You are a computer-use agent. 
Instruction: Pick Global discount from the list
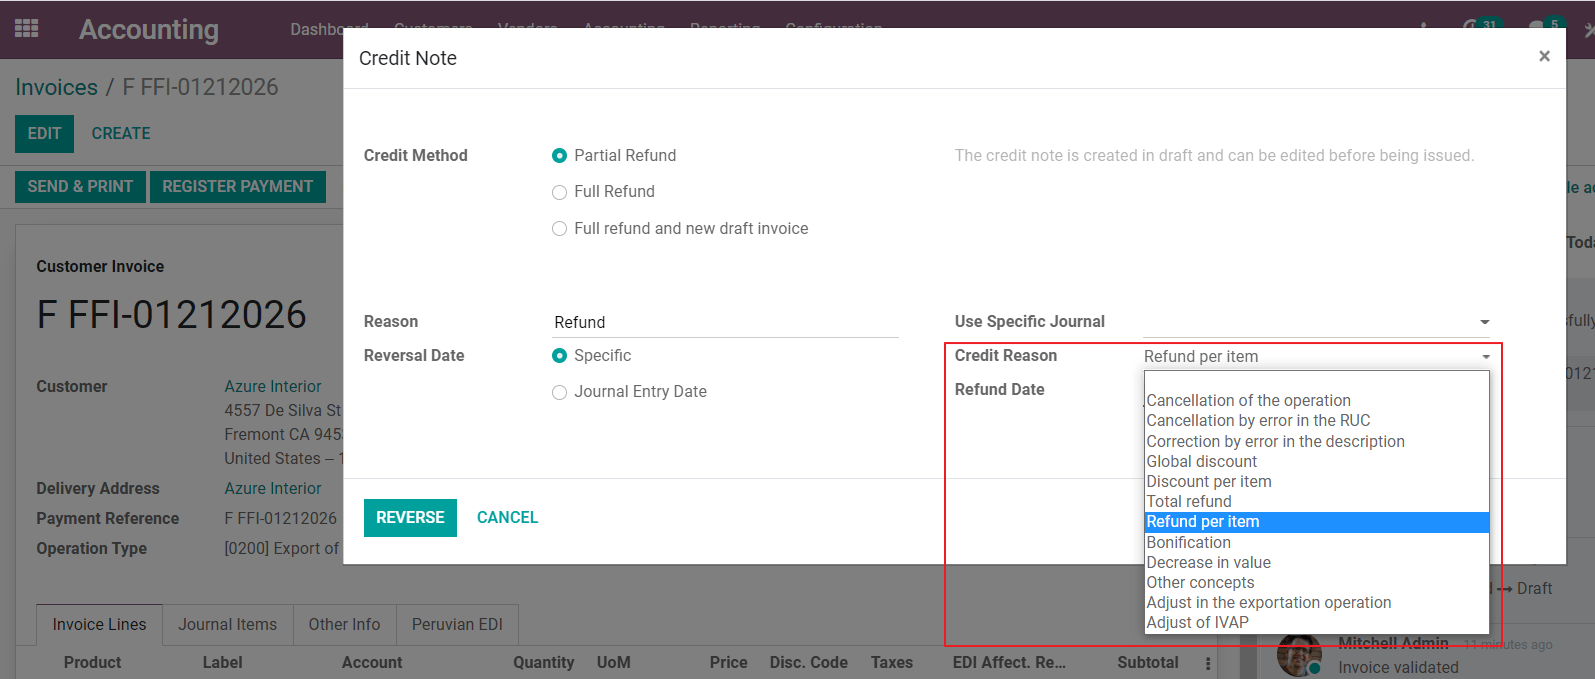[x=1202, y=462]
